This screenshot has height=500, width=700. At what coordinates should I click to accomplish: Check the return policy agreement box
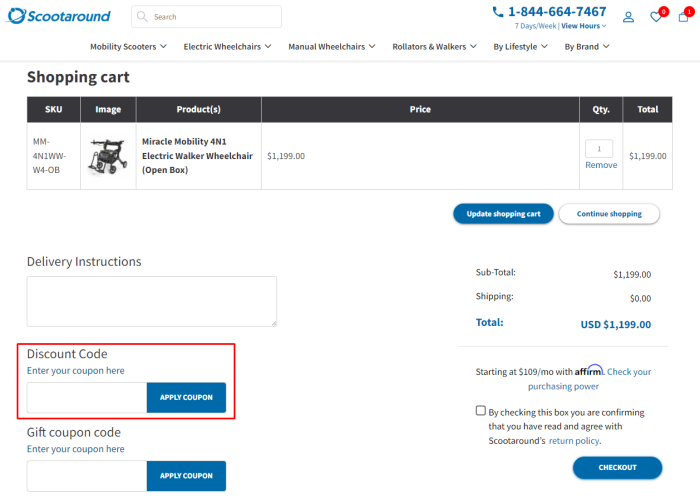pyautogui.click(x=480, y=410)
